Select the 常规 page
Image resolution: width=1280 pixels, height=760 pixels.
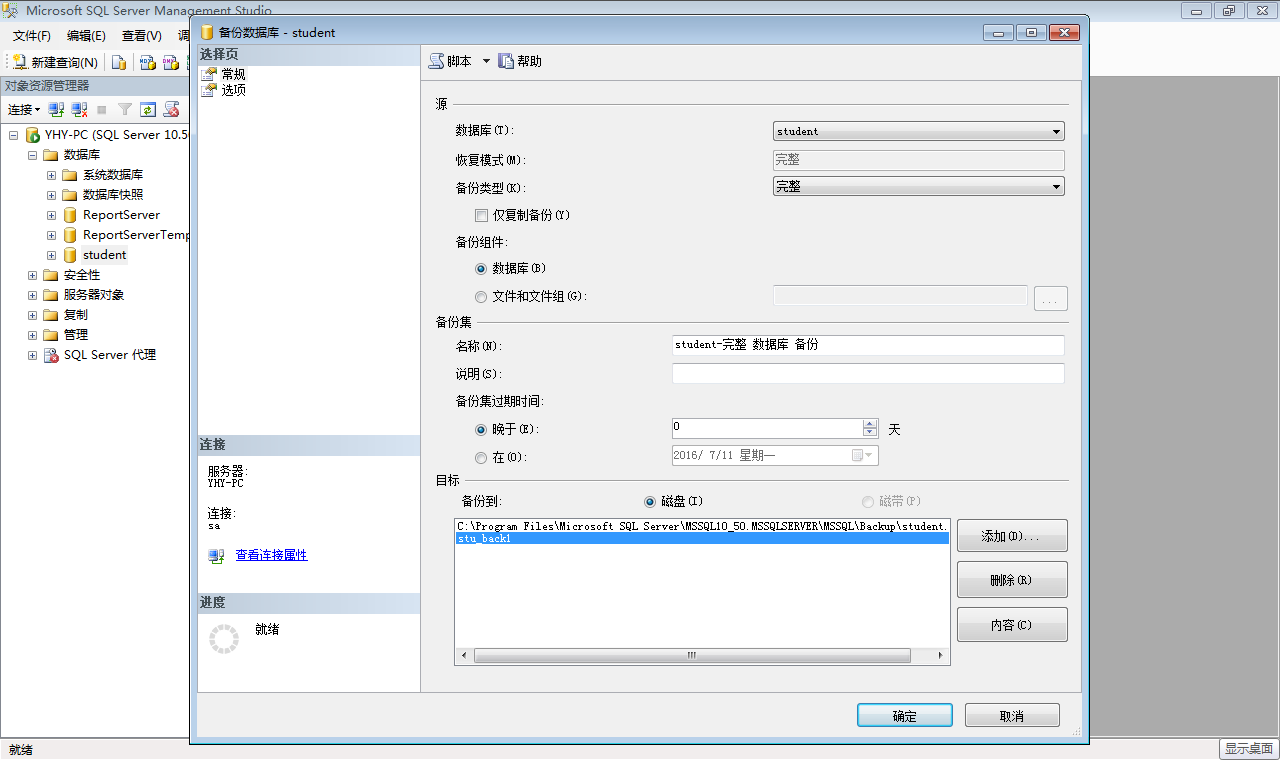(x=233, y=74)
